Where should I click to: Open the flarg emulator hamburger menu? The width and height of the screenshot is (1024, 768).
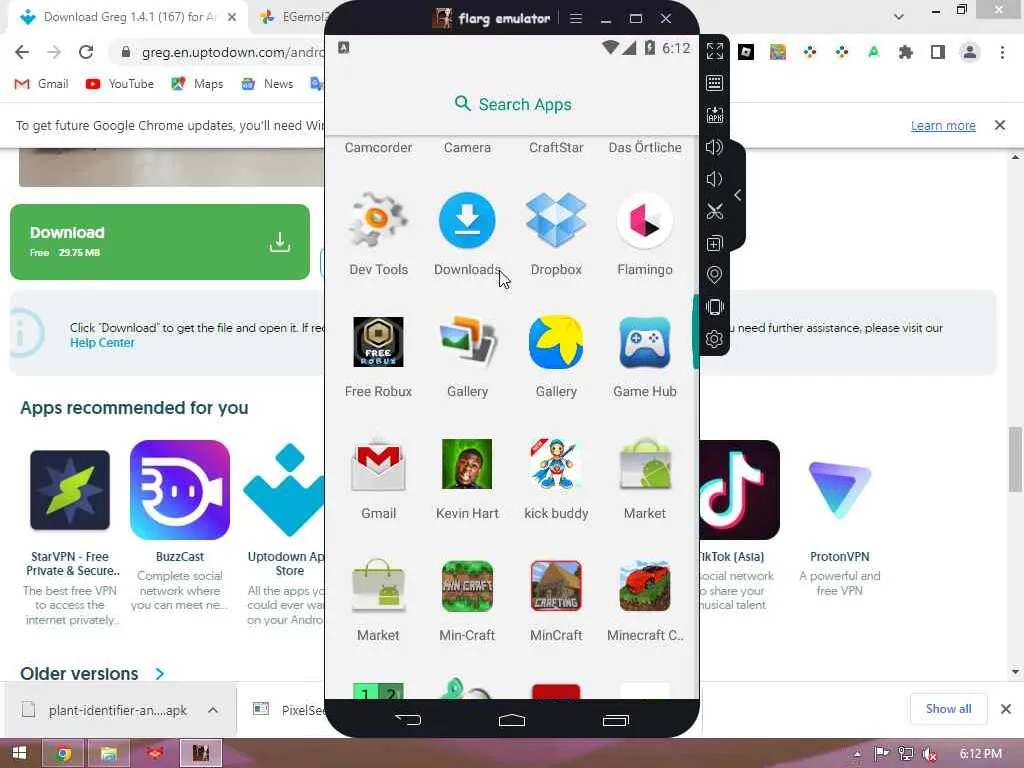click(x=575, y=18)
